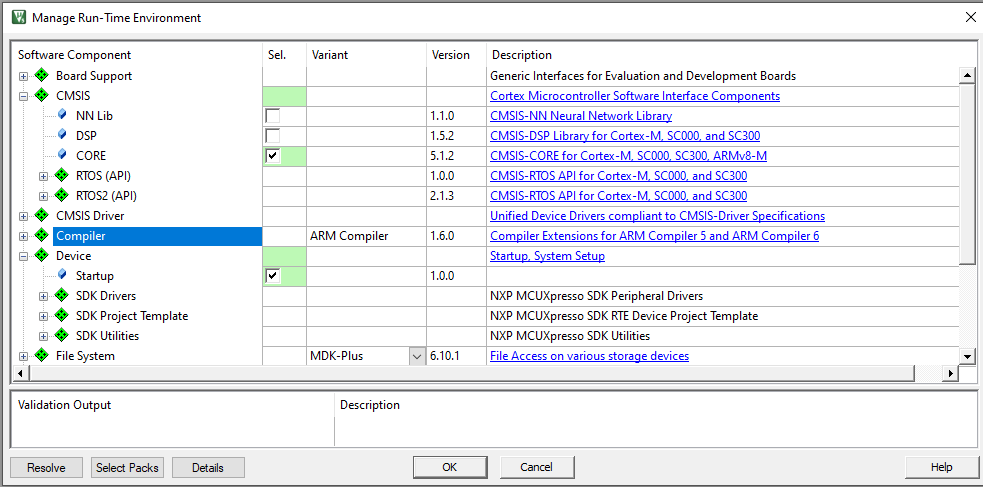
Task: Click the green diamond icon beside SDK Drivers
Action: [61, 296]
